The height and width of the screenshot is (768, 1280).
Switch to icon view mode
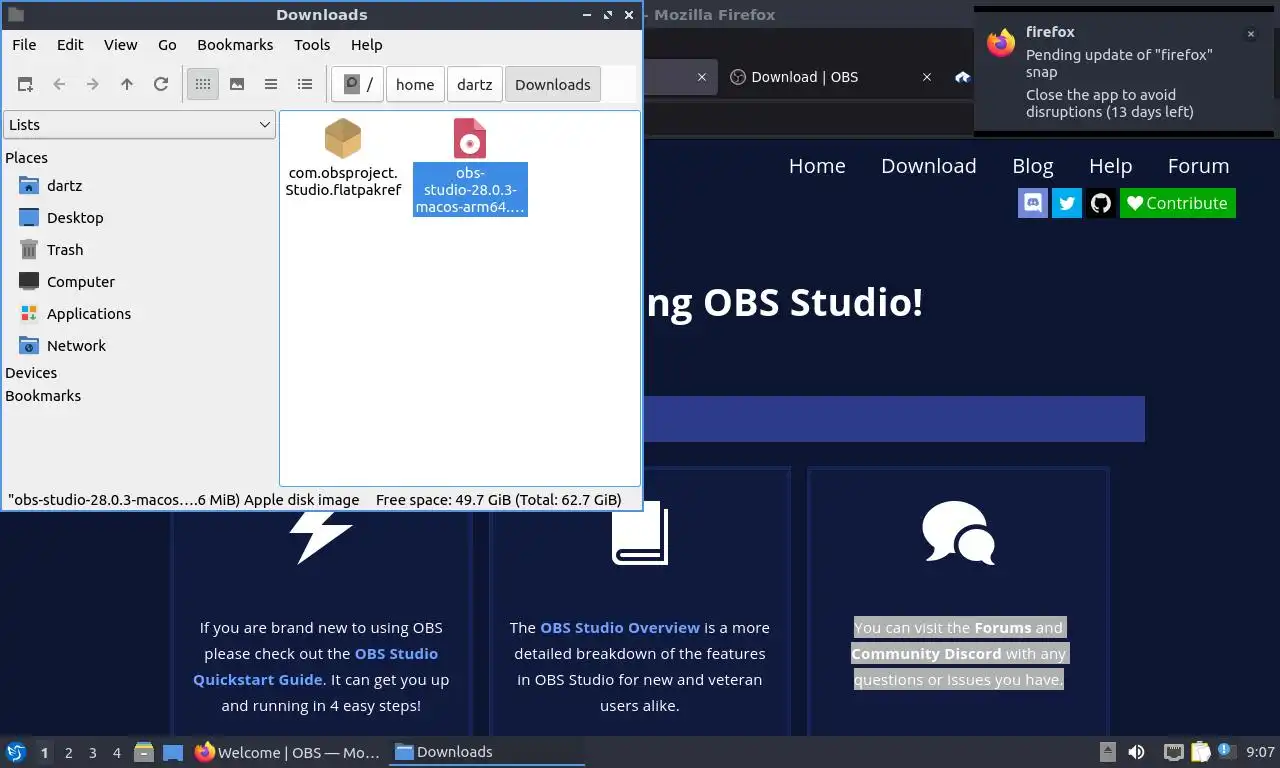[x=203, y=85]
